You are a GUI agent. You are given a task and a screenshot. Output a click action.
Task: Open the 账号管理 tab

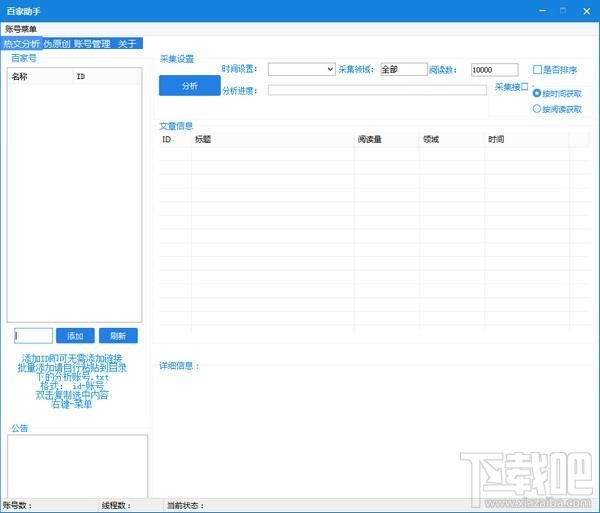click(92, 44)
